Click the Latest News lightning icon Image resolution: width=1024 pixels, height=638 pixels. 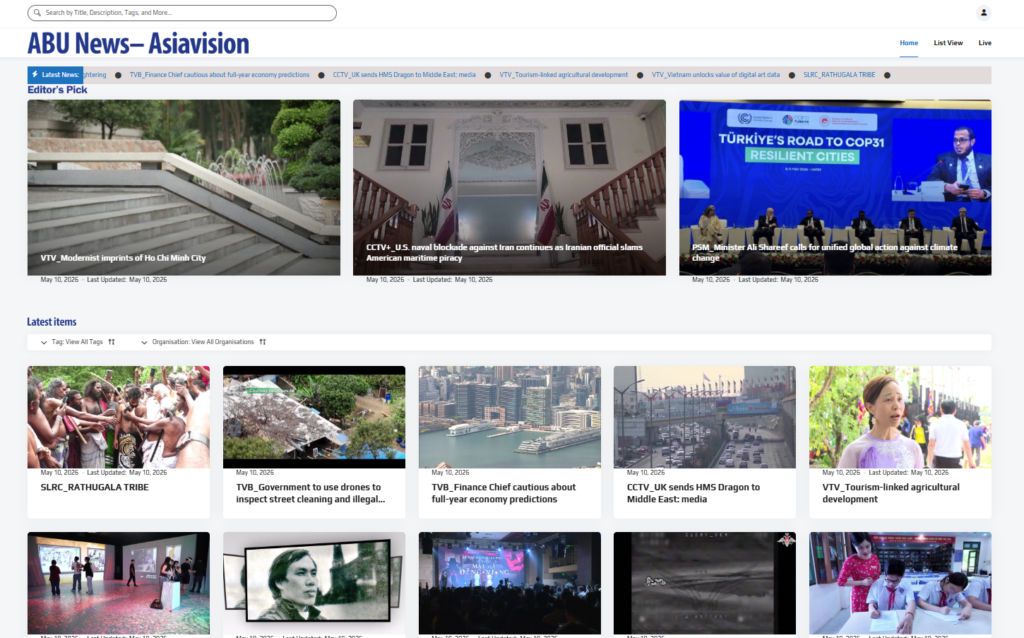pyautogui.click(x=35, y=74)
